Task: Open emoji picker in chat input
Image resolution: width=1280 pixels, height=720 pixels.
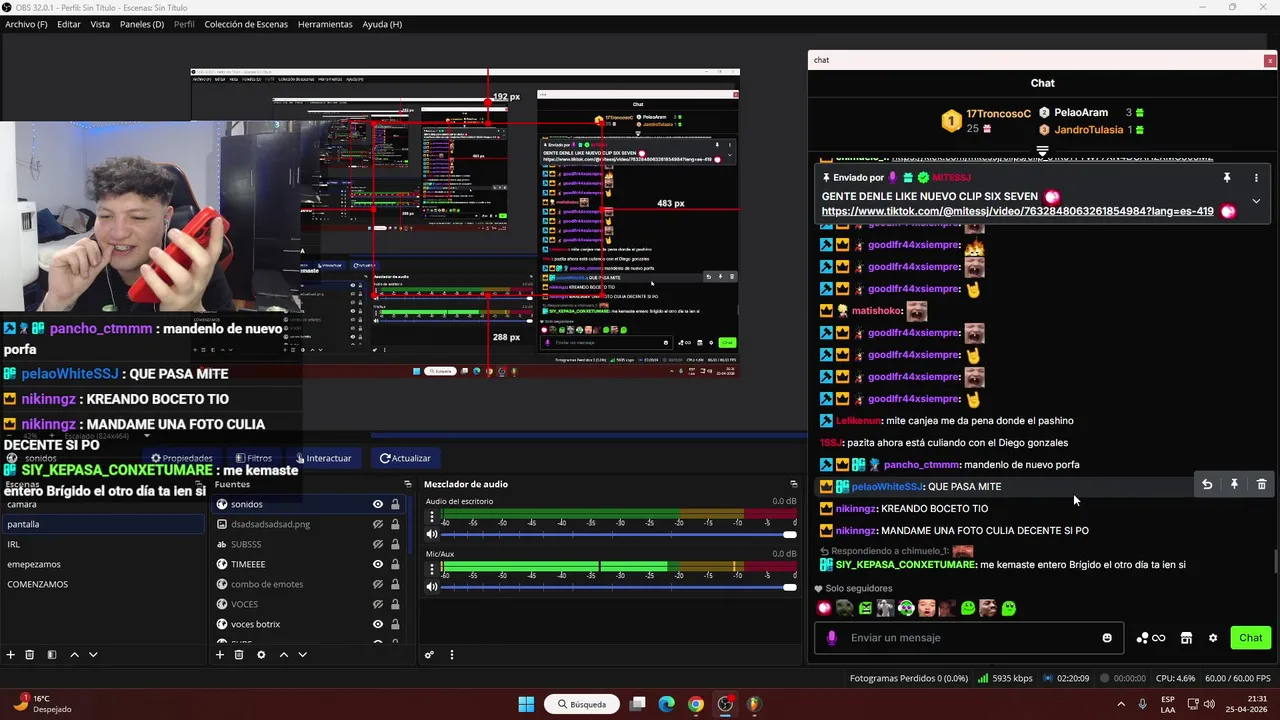Action: point(1107,638)
